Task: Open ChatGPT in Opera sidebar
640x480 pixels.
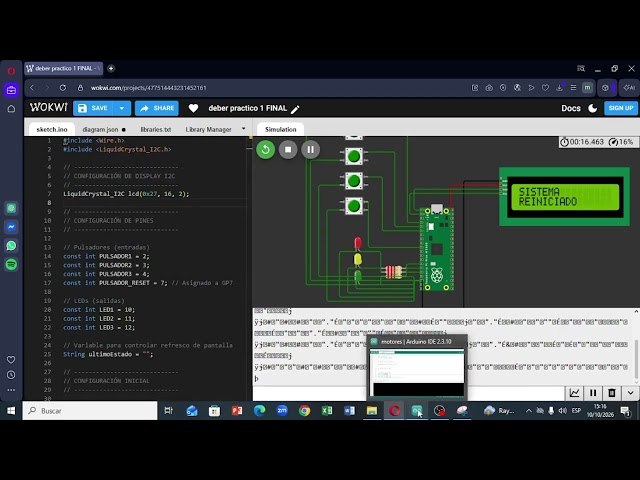Action: point(11,208)
